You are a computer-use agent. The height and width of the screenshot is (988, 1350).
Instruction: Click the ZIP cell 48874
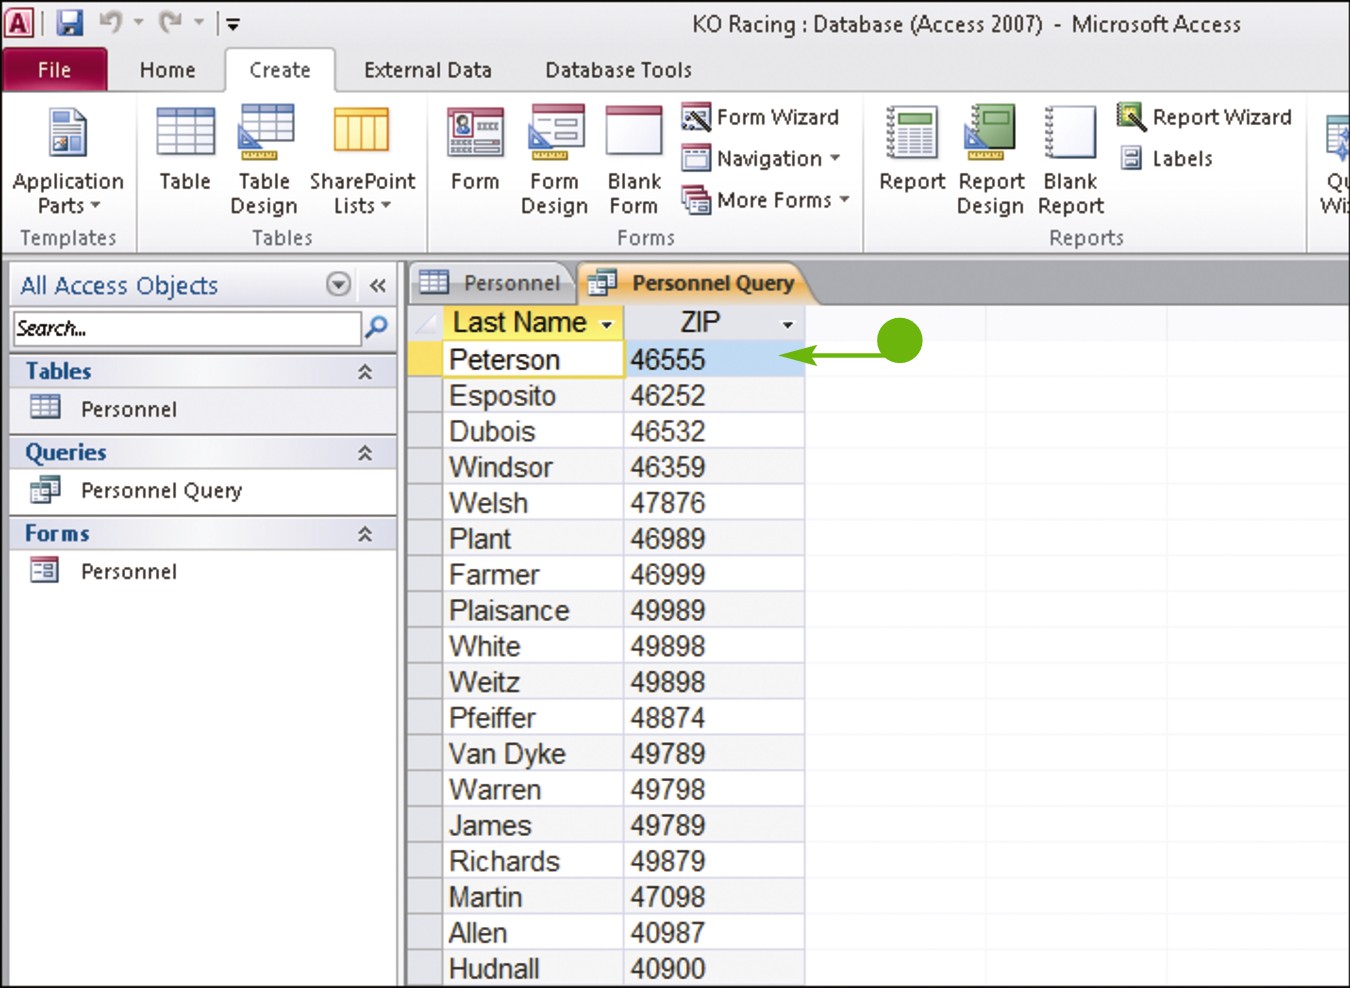[714, 718]
